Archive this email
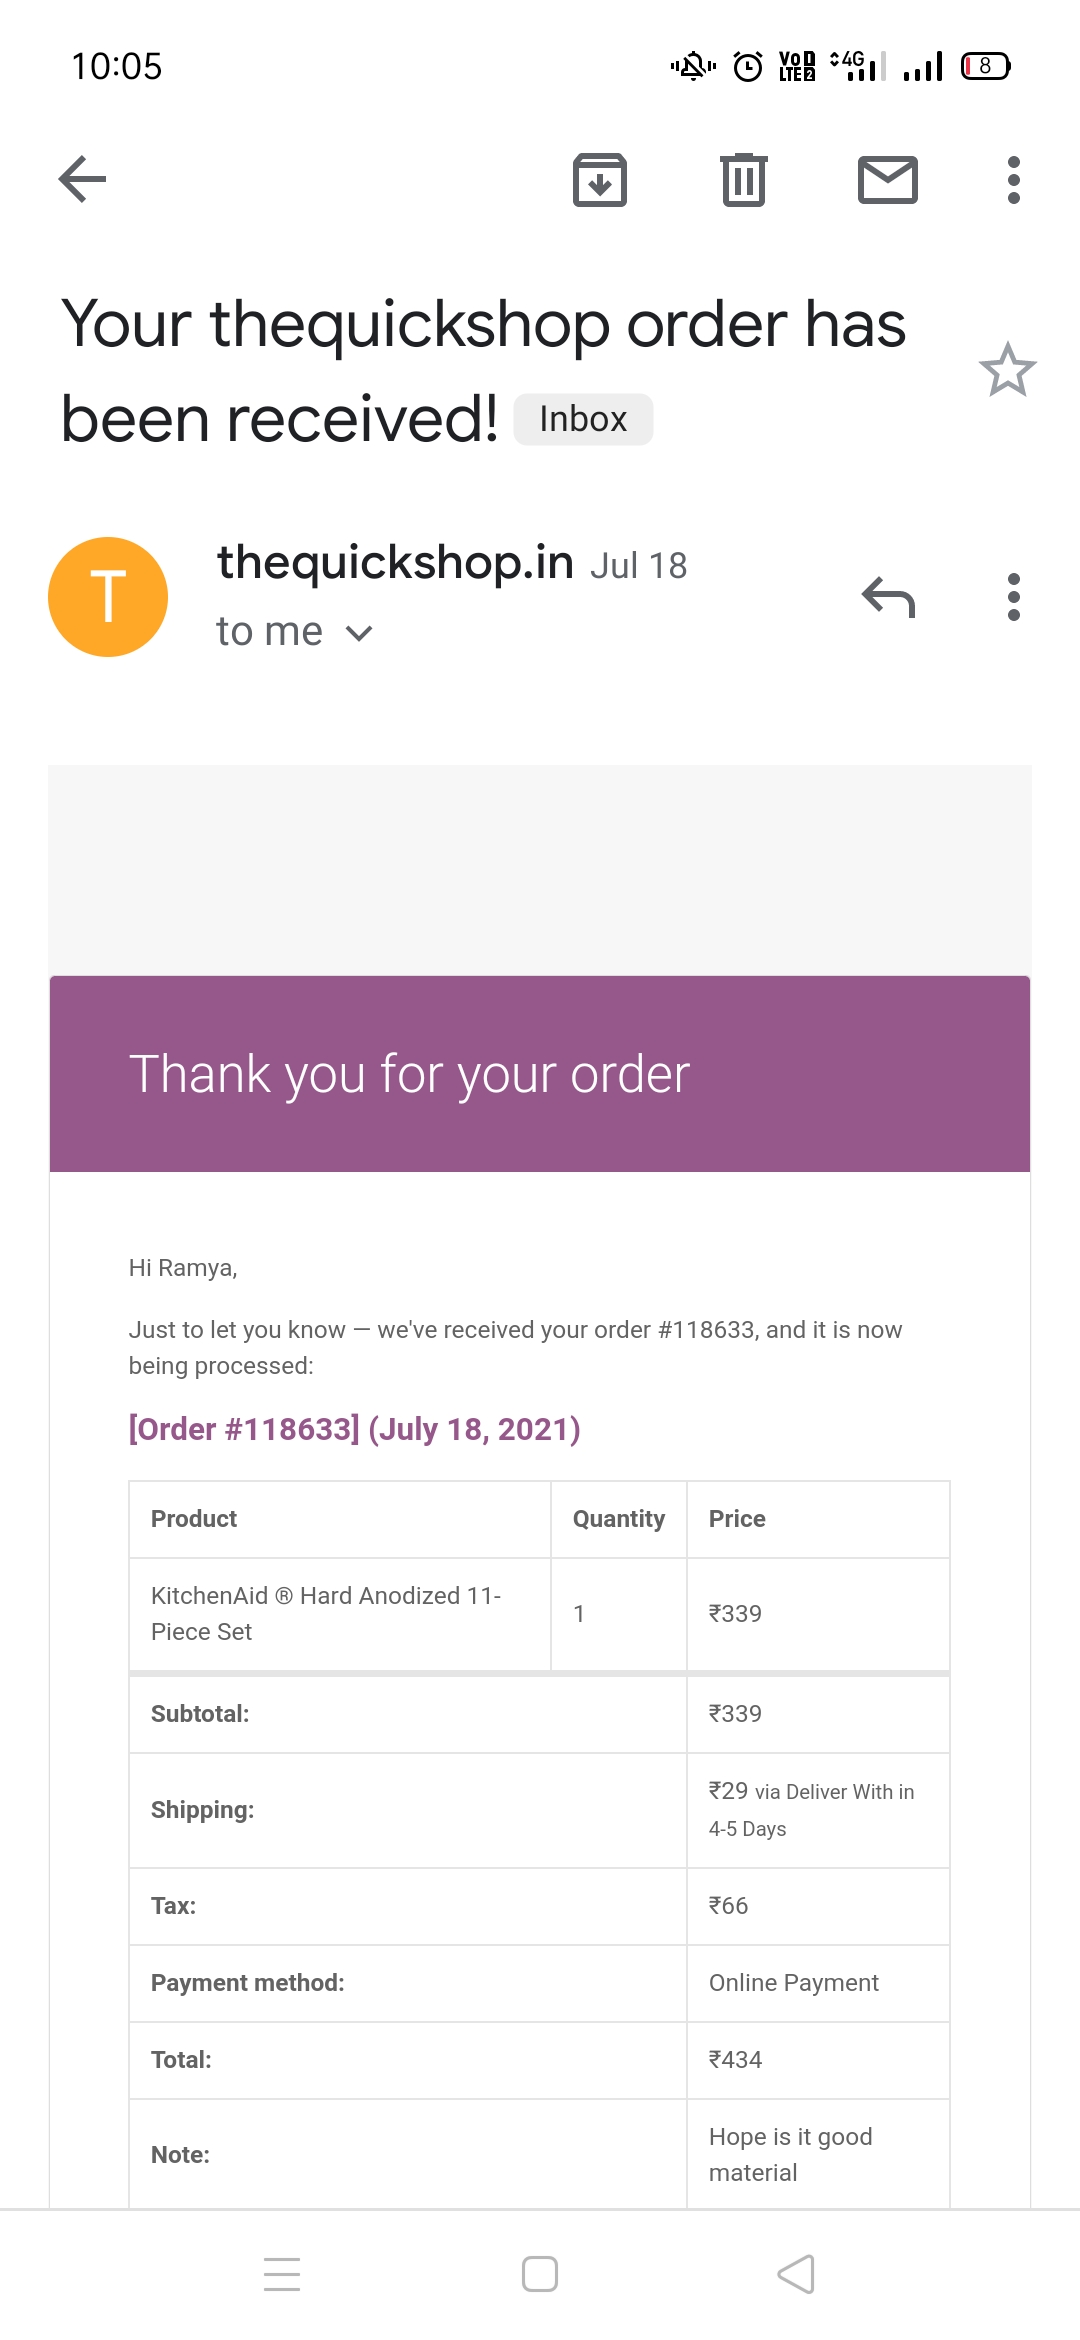The width and height of the screenshot is (1080, 2340). (x=600, y=180)
